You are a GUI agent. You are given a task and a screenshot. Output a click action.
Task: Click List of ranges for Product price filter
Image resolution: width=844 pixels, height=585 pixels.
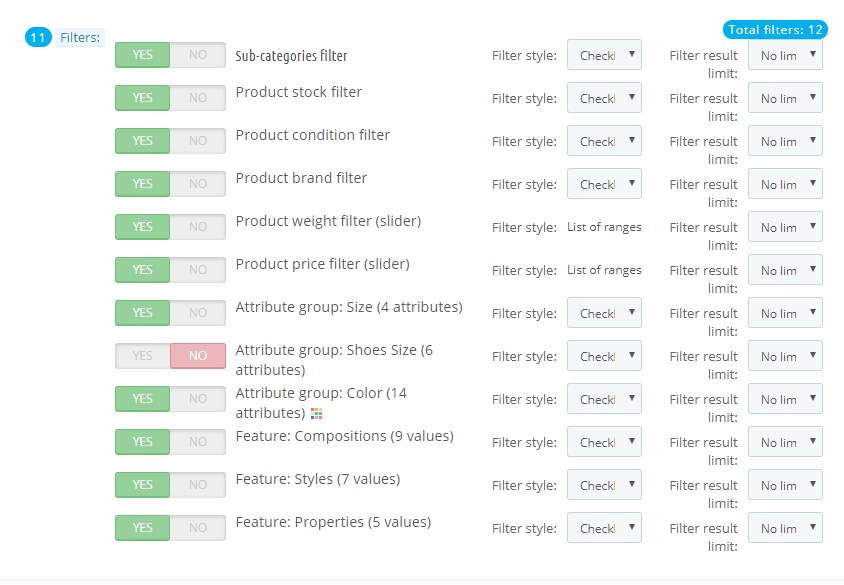604,270
